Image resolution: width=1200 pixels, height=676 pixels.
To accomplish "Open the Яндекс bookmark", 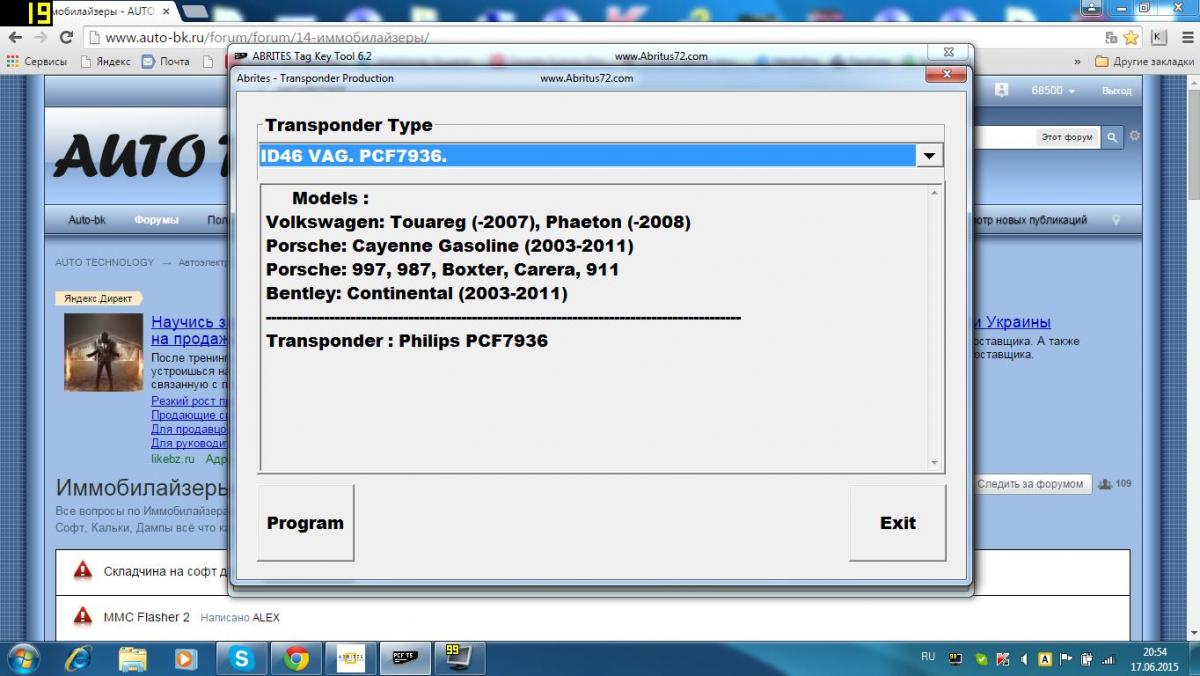I will 105,61.
